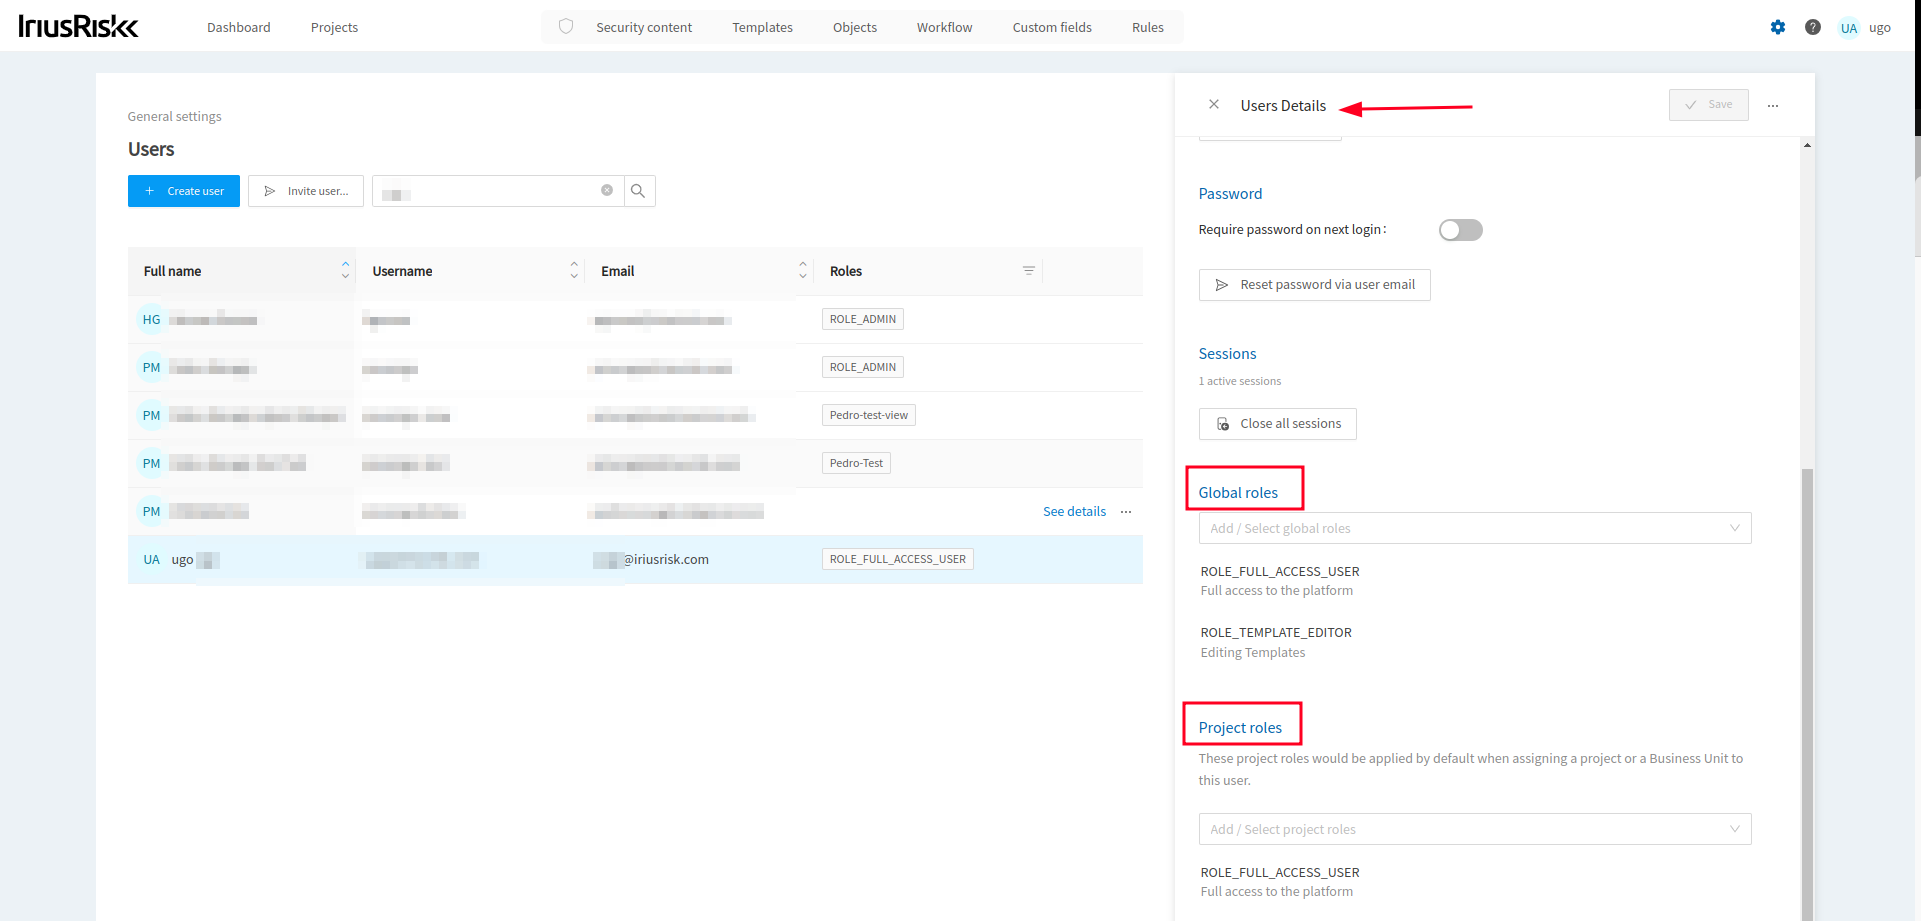The width and height of the screenshot is (1921, 921).
Task: Click ROLE_ADMIN tag in HG row
Action: pos(863,319)
